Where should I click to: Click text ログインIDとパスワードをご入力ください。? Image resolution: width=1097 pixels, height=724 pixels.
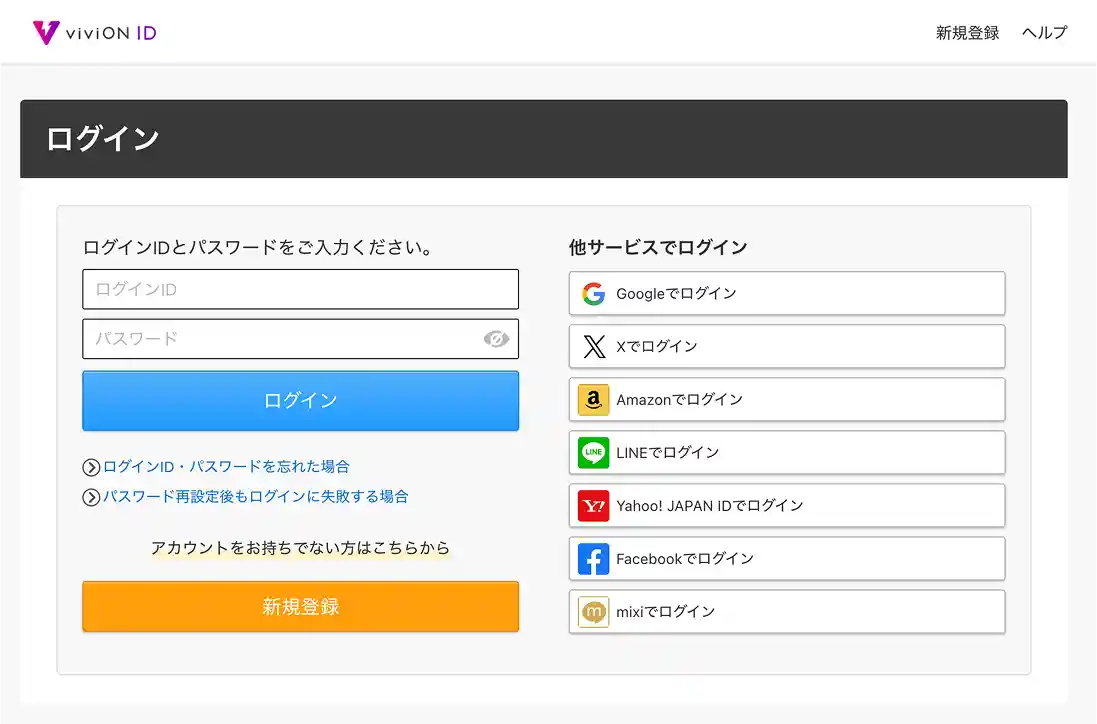click(x=260, y=247)
